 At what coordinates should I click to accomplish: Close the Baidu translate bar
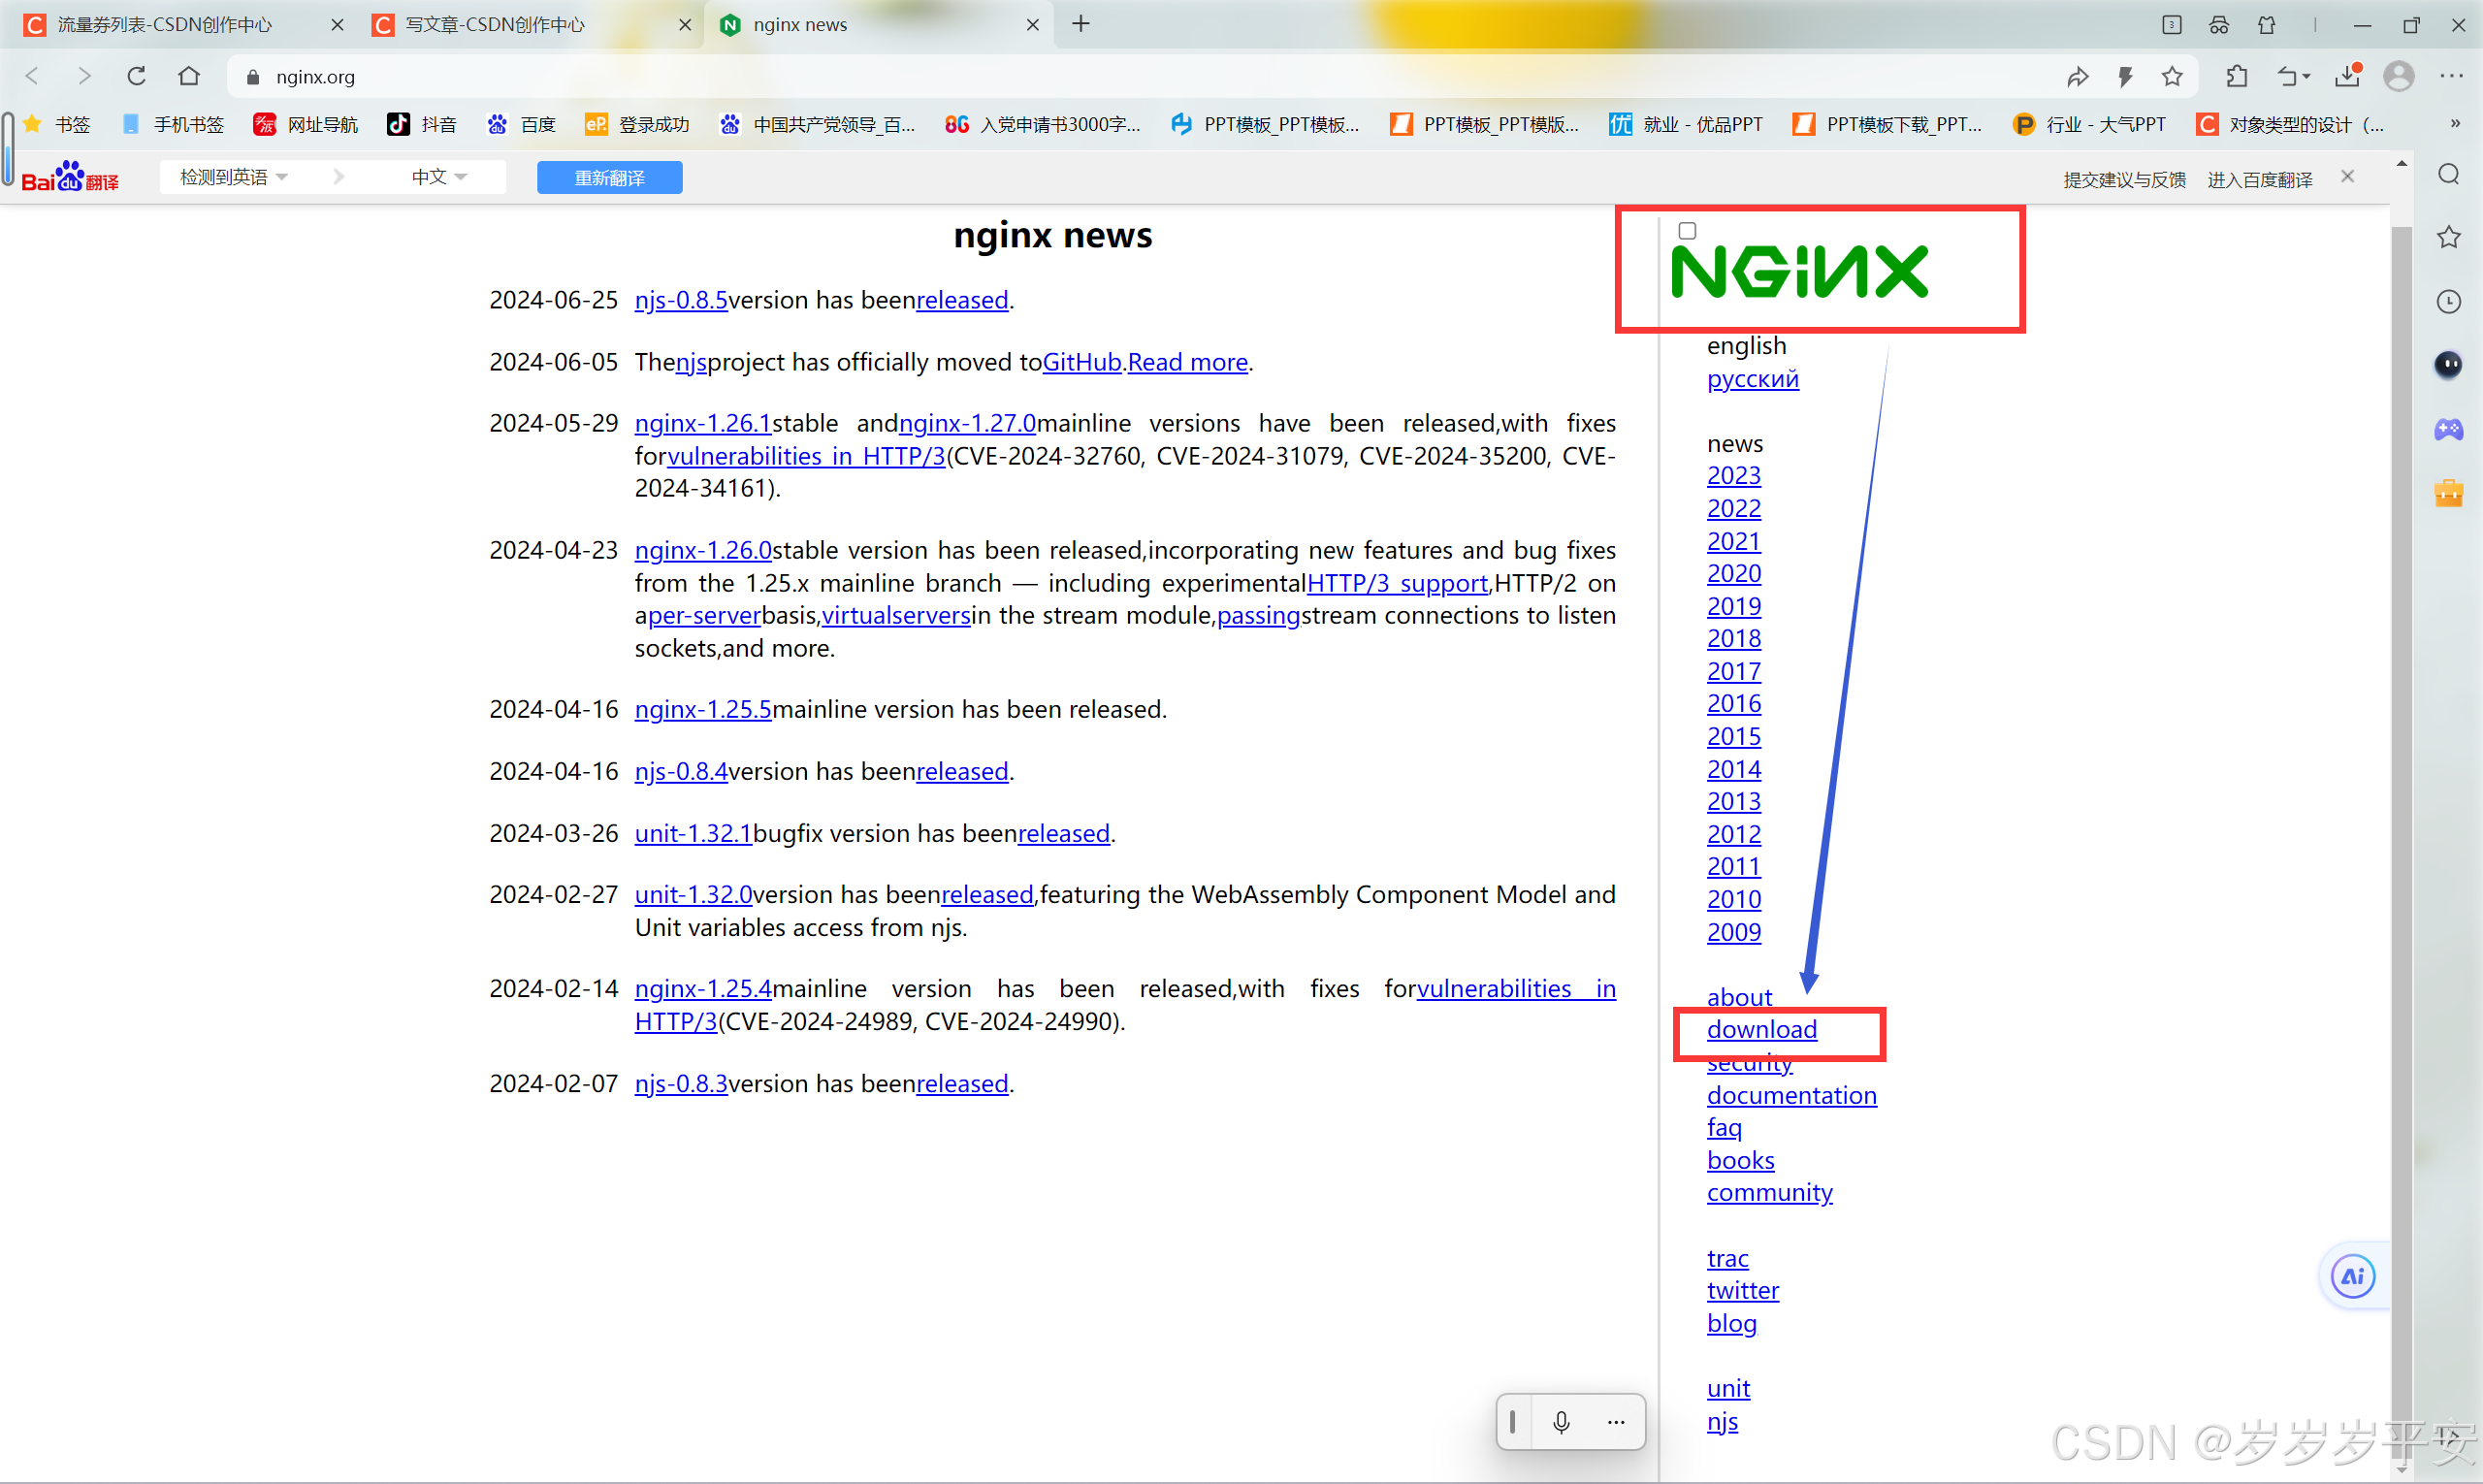(x=2347, y=176)
